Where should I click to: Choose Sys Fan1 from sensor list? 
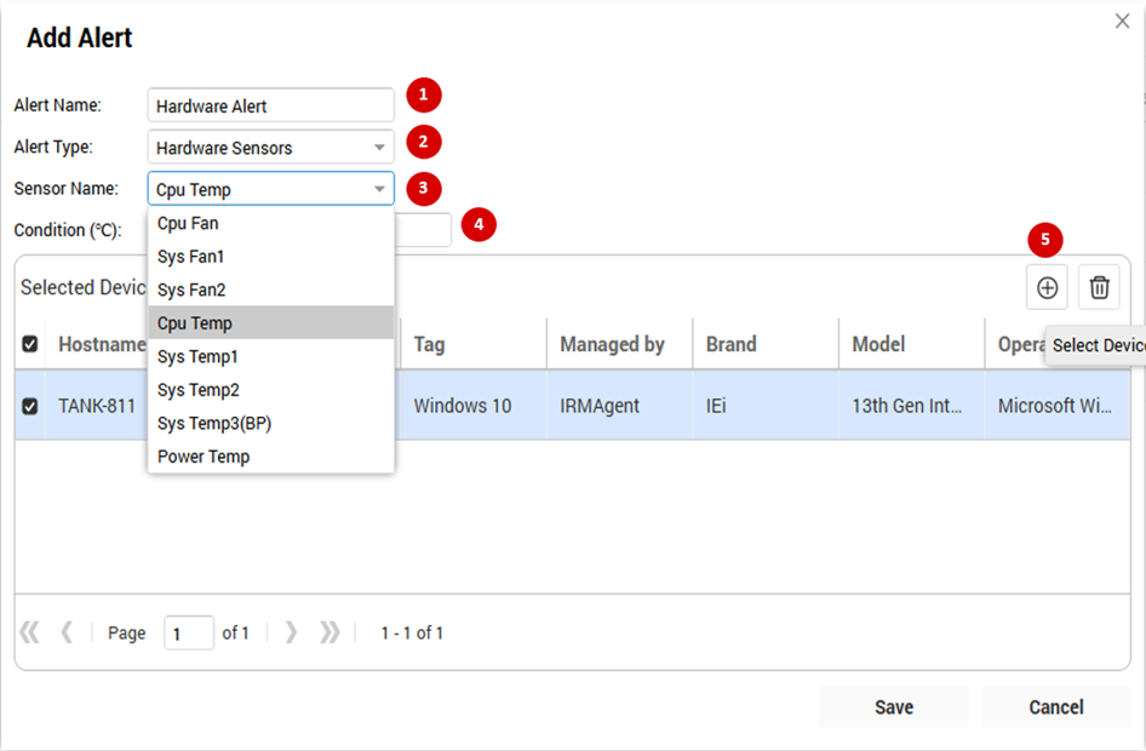click(271, 256)
